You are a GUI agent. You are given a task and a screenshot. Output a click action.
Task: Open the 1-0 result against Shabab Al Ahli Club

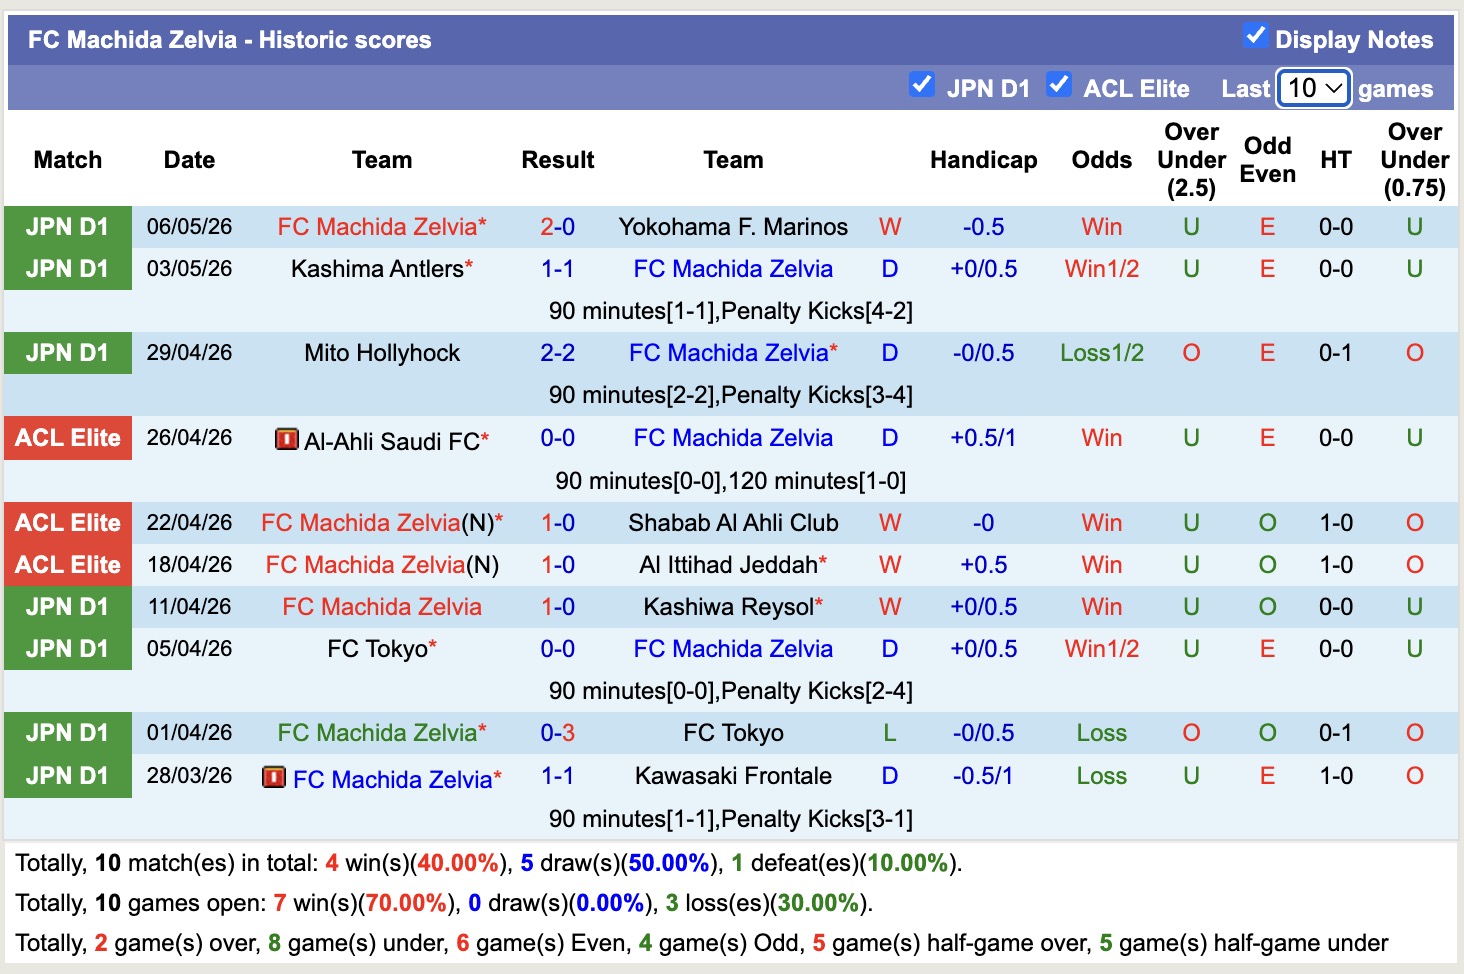557,523
